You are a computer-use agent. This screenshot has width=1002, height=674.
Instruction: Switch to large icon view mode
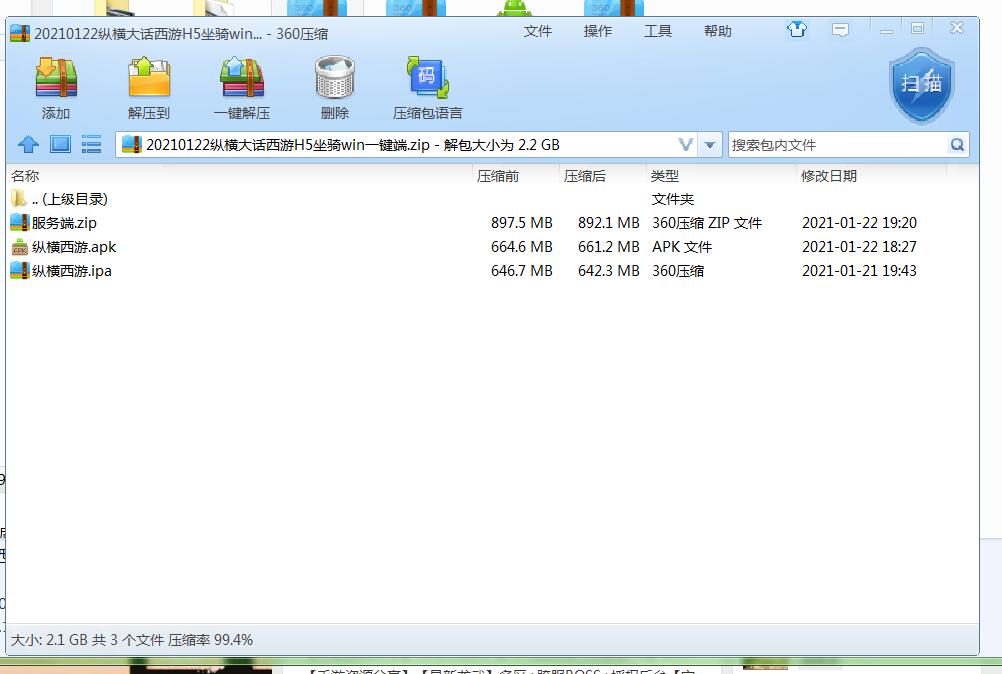click(60, 145)
